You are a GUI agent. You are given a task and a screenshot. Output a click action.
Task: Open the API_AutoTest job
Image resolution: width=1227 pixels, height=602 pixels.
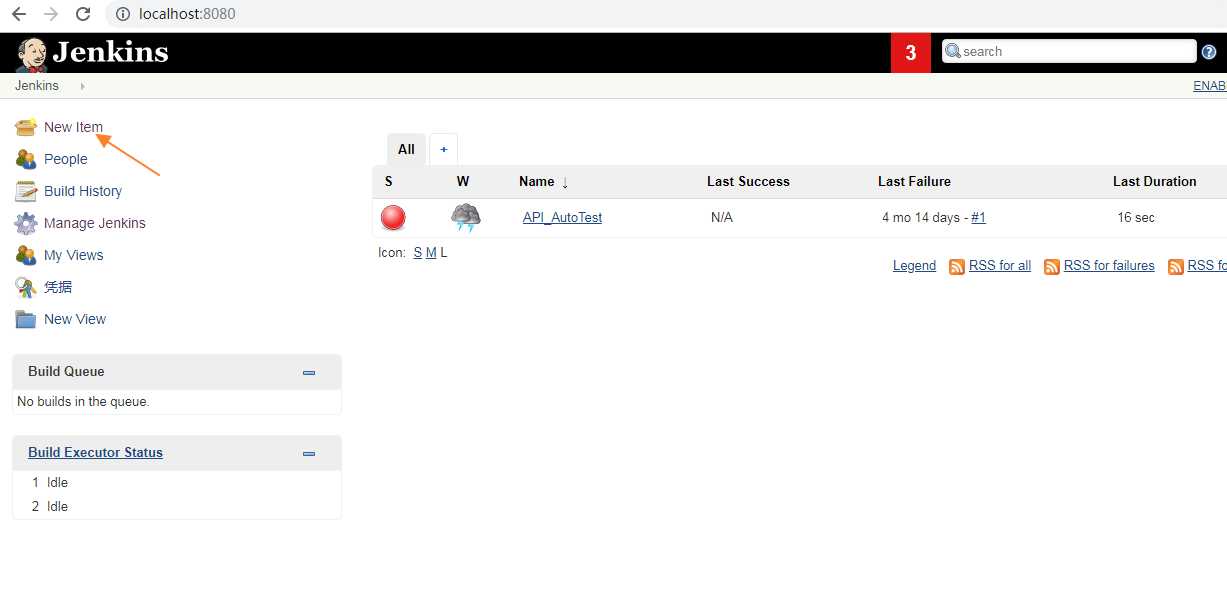pyautogui.click(x=562, y=217)
